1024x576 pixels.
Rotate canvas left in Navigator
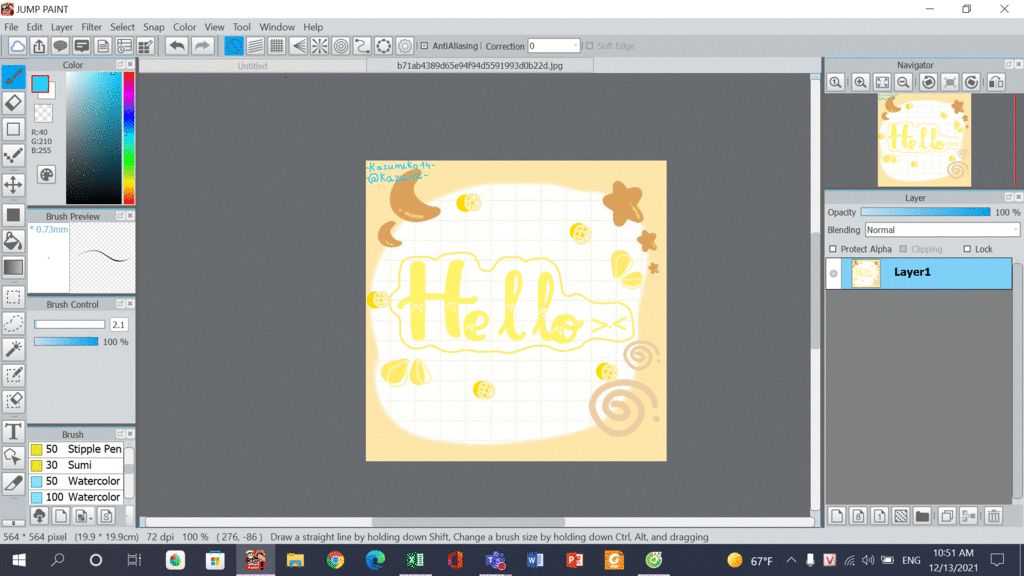click(928, 82)
